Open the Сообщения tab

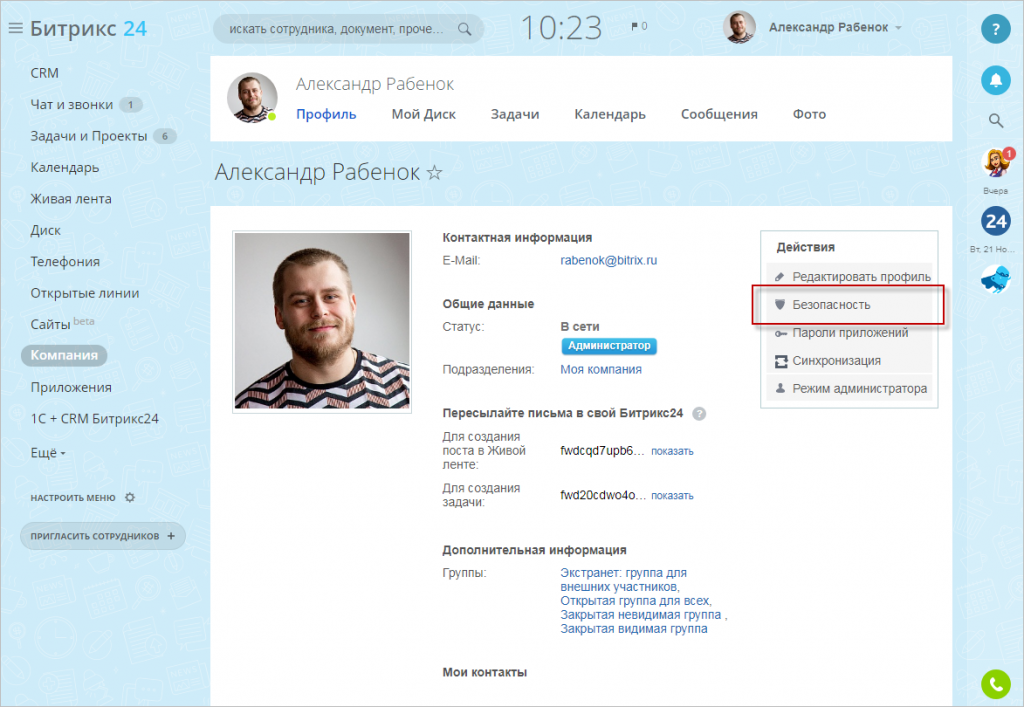click(719, 114)
